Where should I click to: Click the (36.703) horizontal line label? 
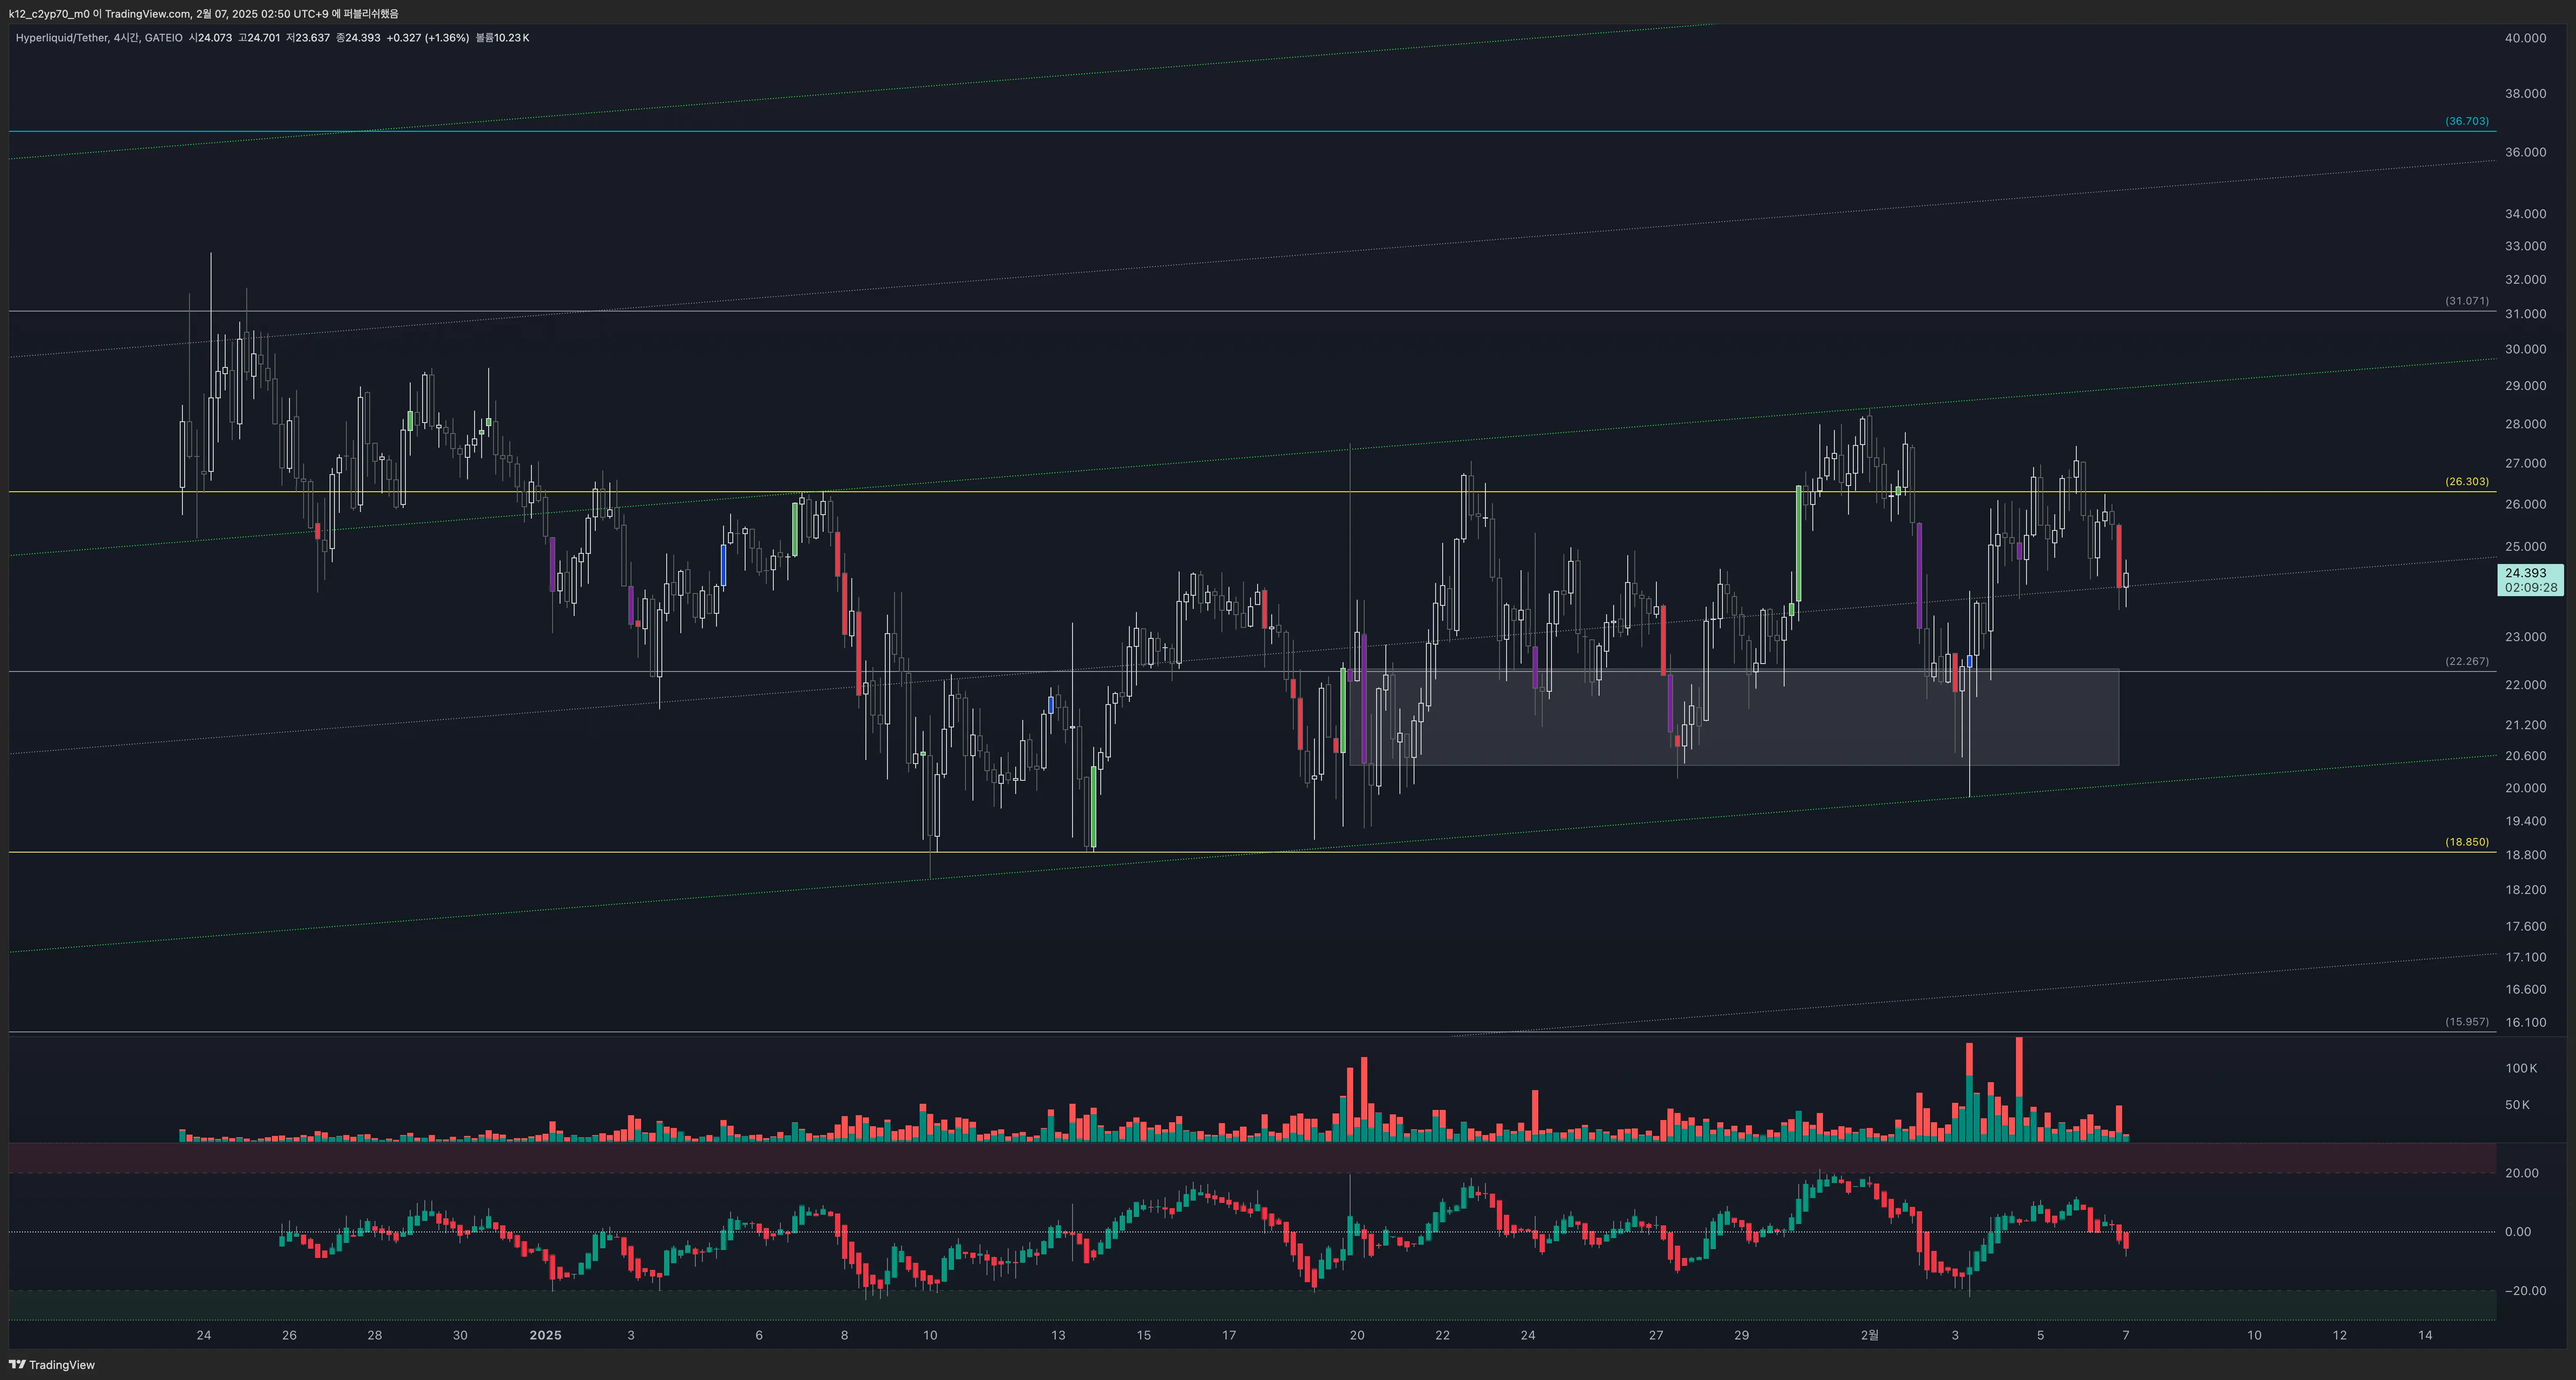[2467, 121]
